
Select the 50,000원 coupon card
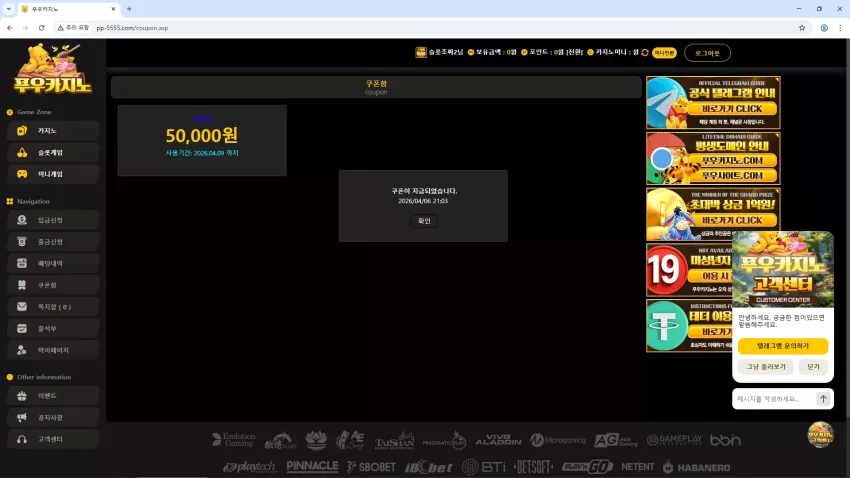(x=202, y=140)
